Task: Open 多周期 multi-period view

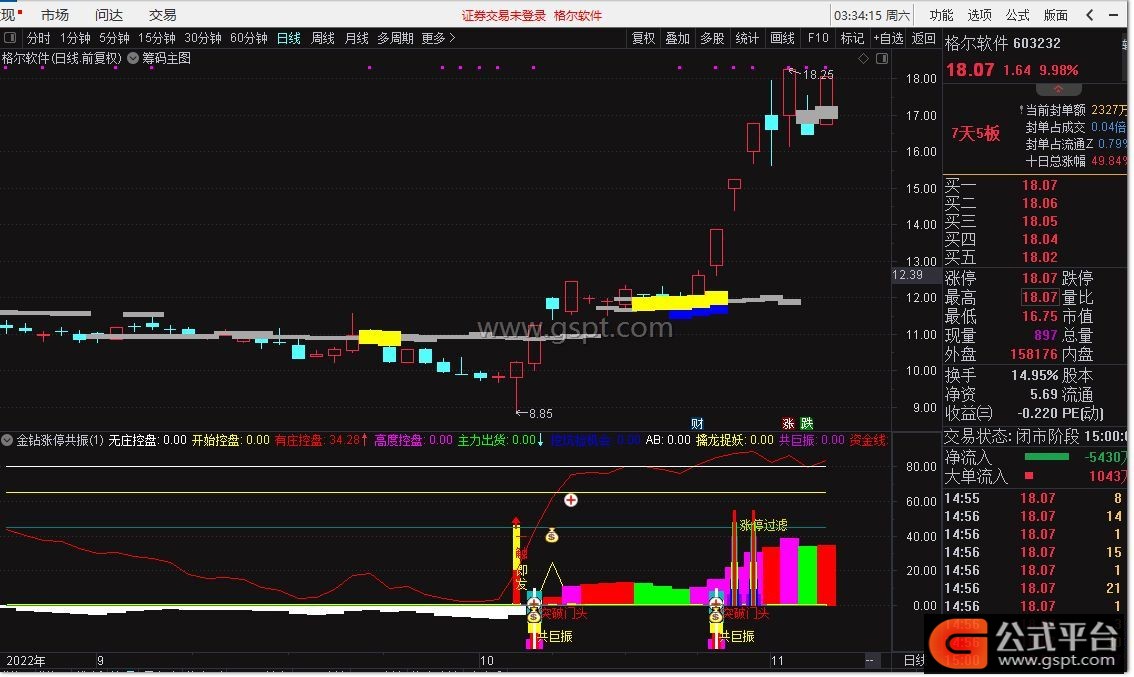Action: coord(395,38)
